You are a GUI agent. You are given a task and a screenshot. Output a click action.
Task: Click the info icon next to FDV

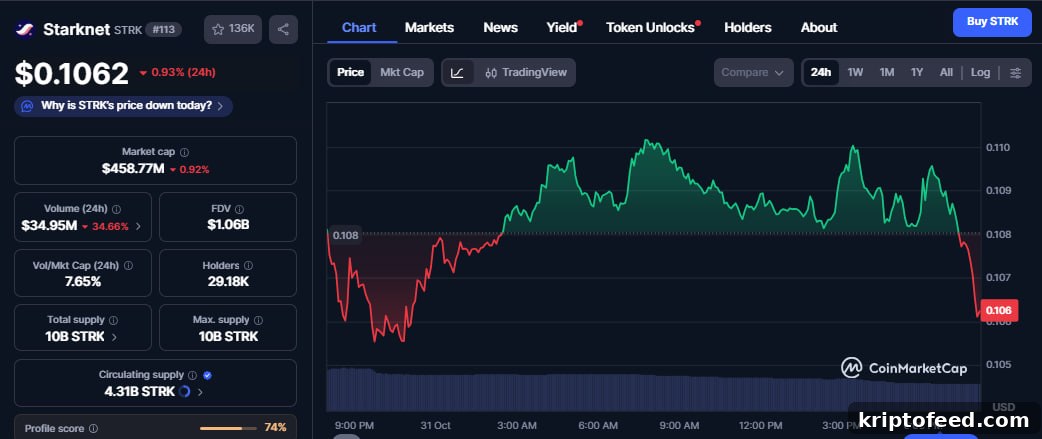239,209
